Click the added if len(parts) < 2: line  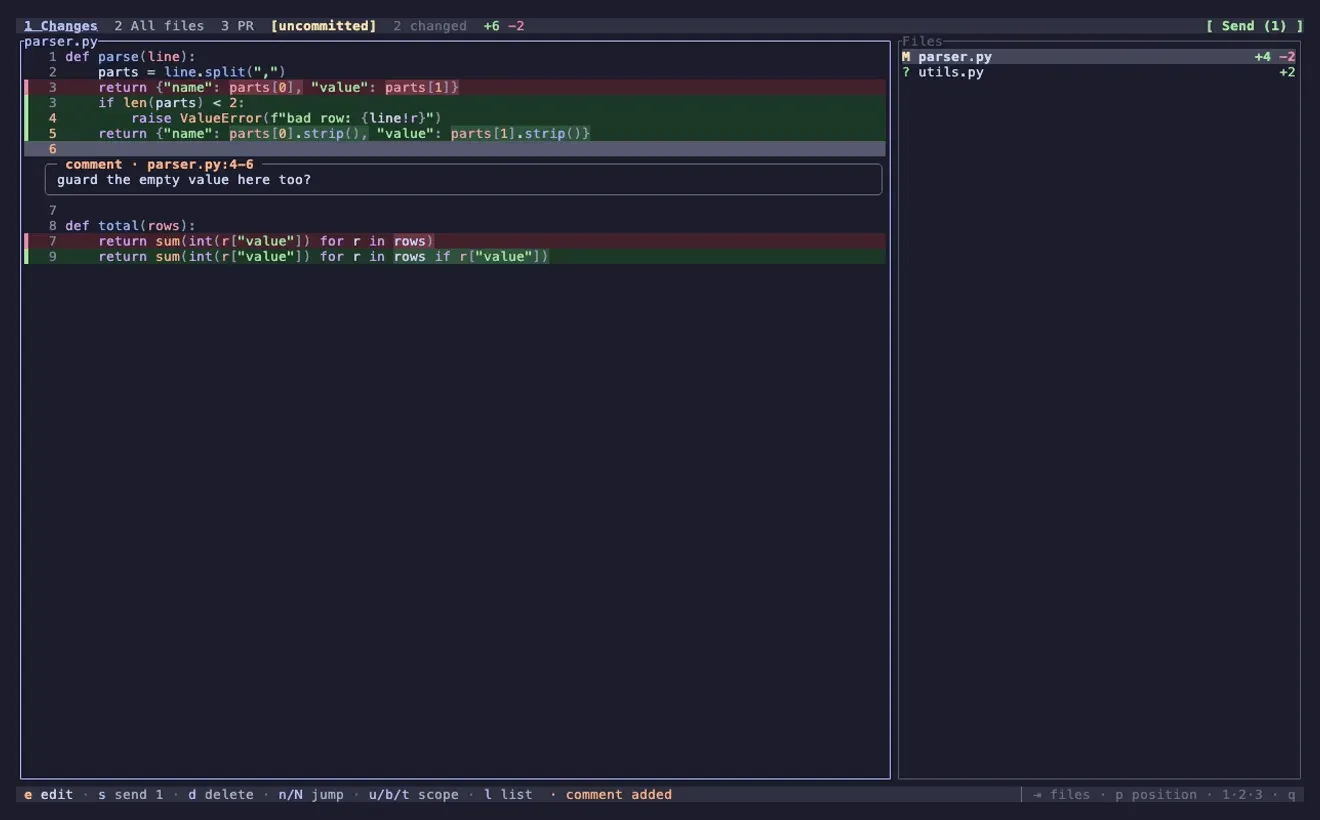click(x=455, y=103)
